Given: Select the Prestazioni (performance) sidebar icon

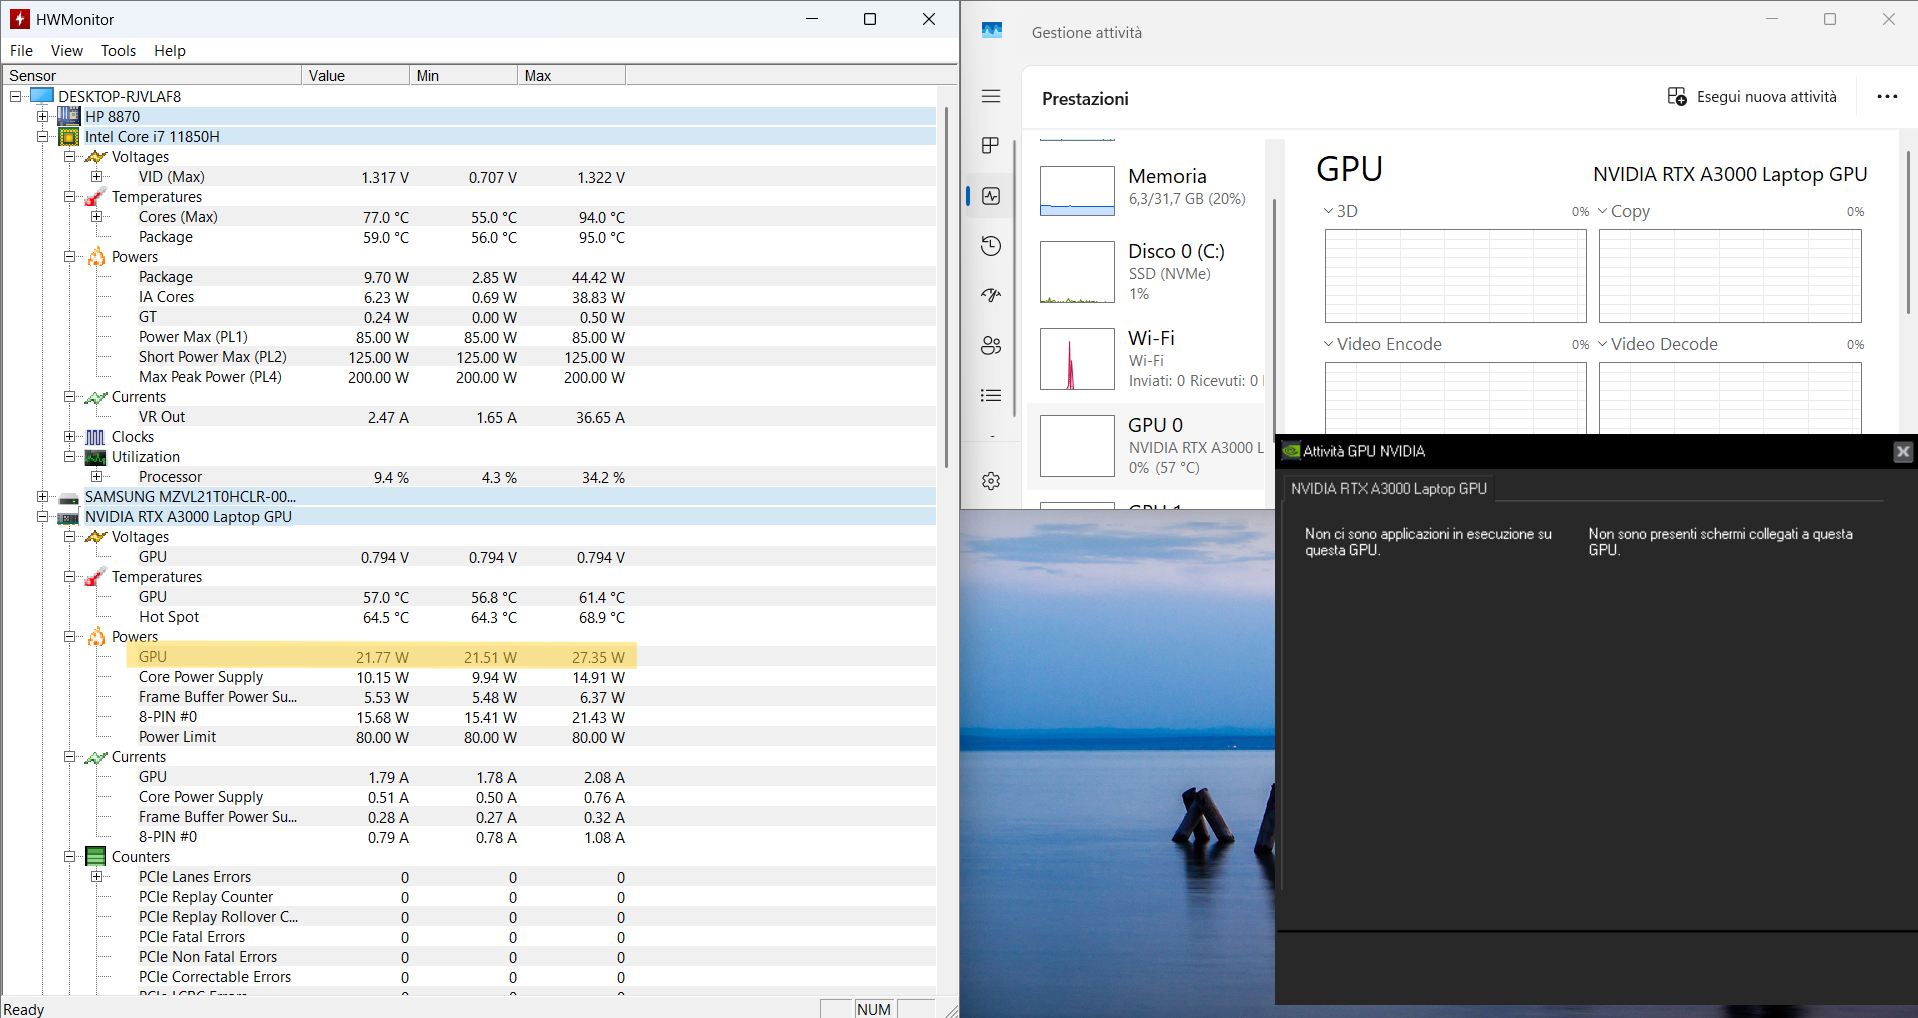Looking at the screenshot, I should click(990, 196).
